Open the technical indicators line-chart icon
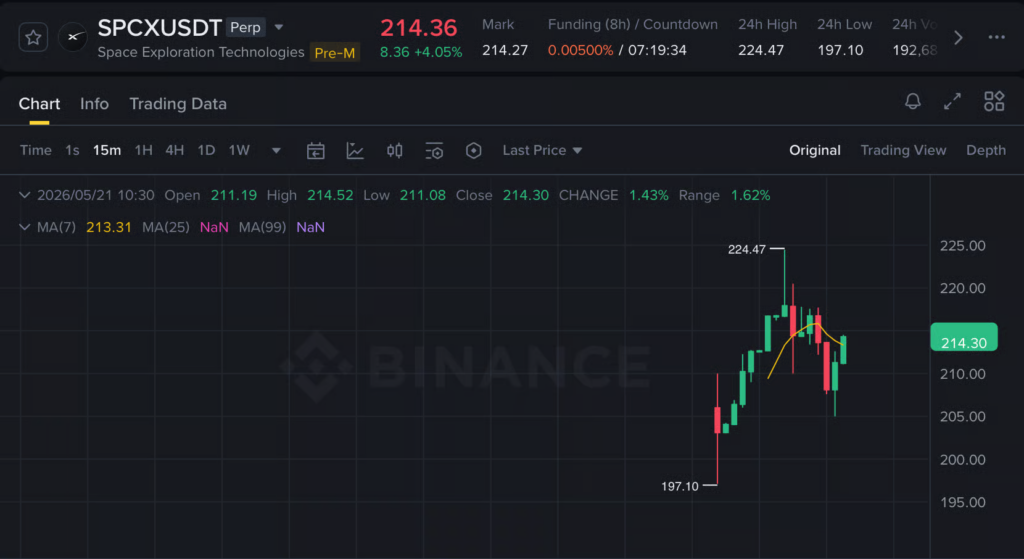The width and height of the screenshot is (1024, 559). tap(355, 151)
